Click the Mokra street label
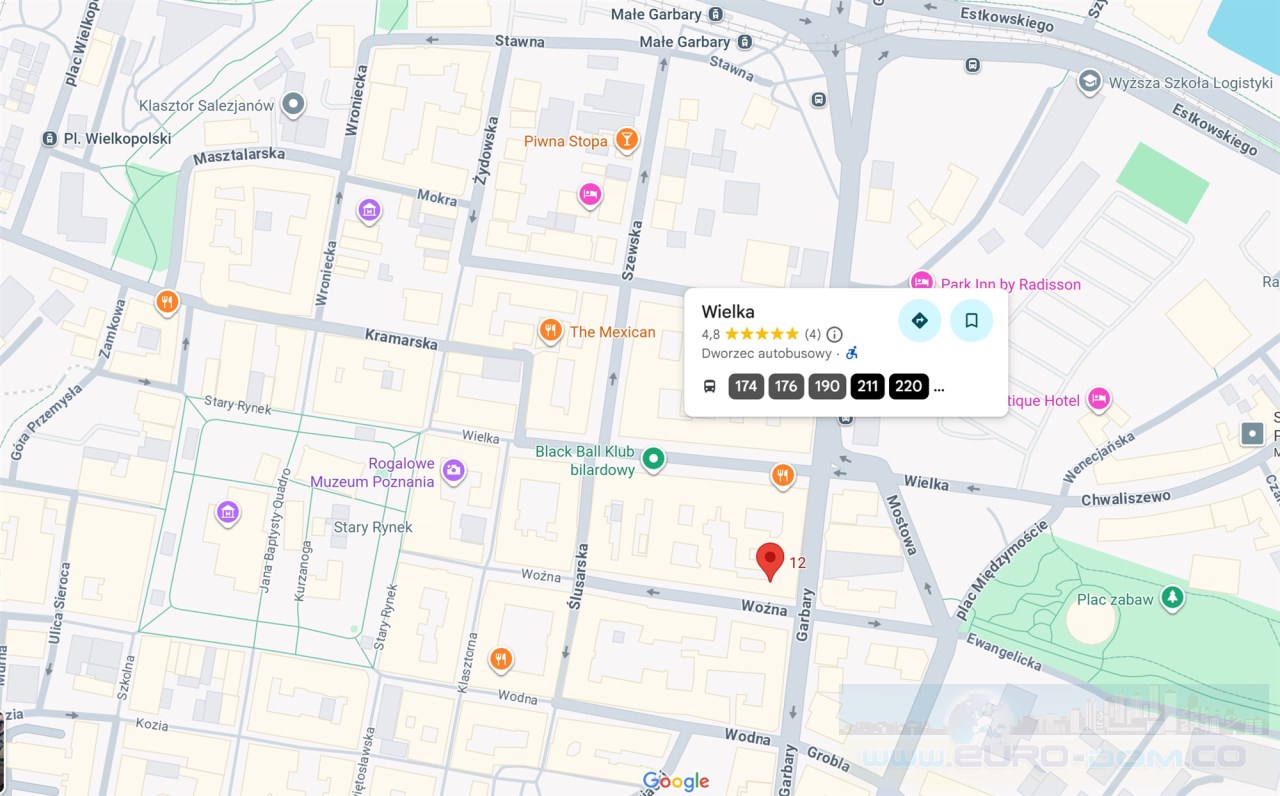The width and height of the screenshot is (1280, 796). (x=437, y=197)
